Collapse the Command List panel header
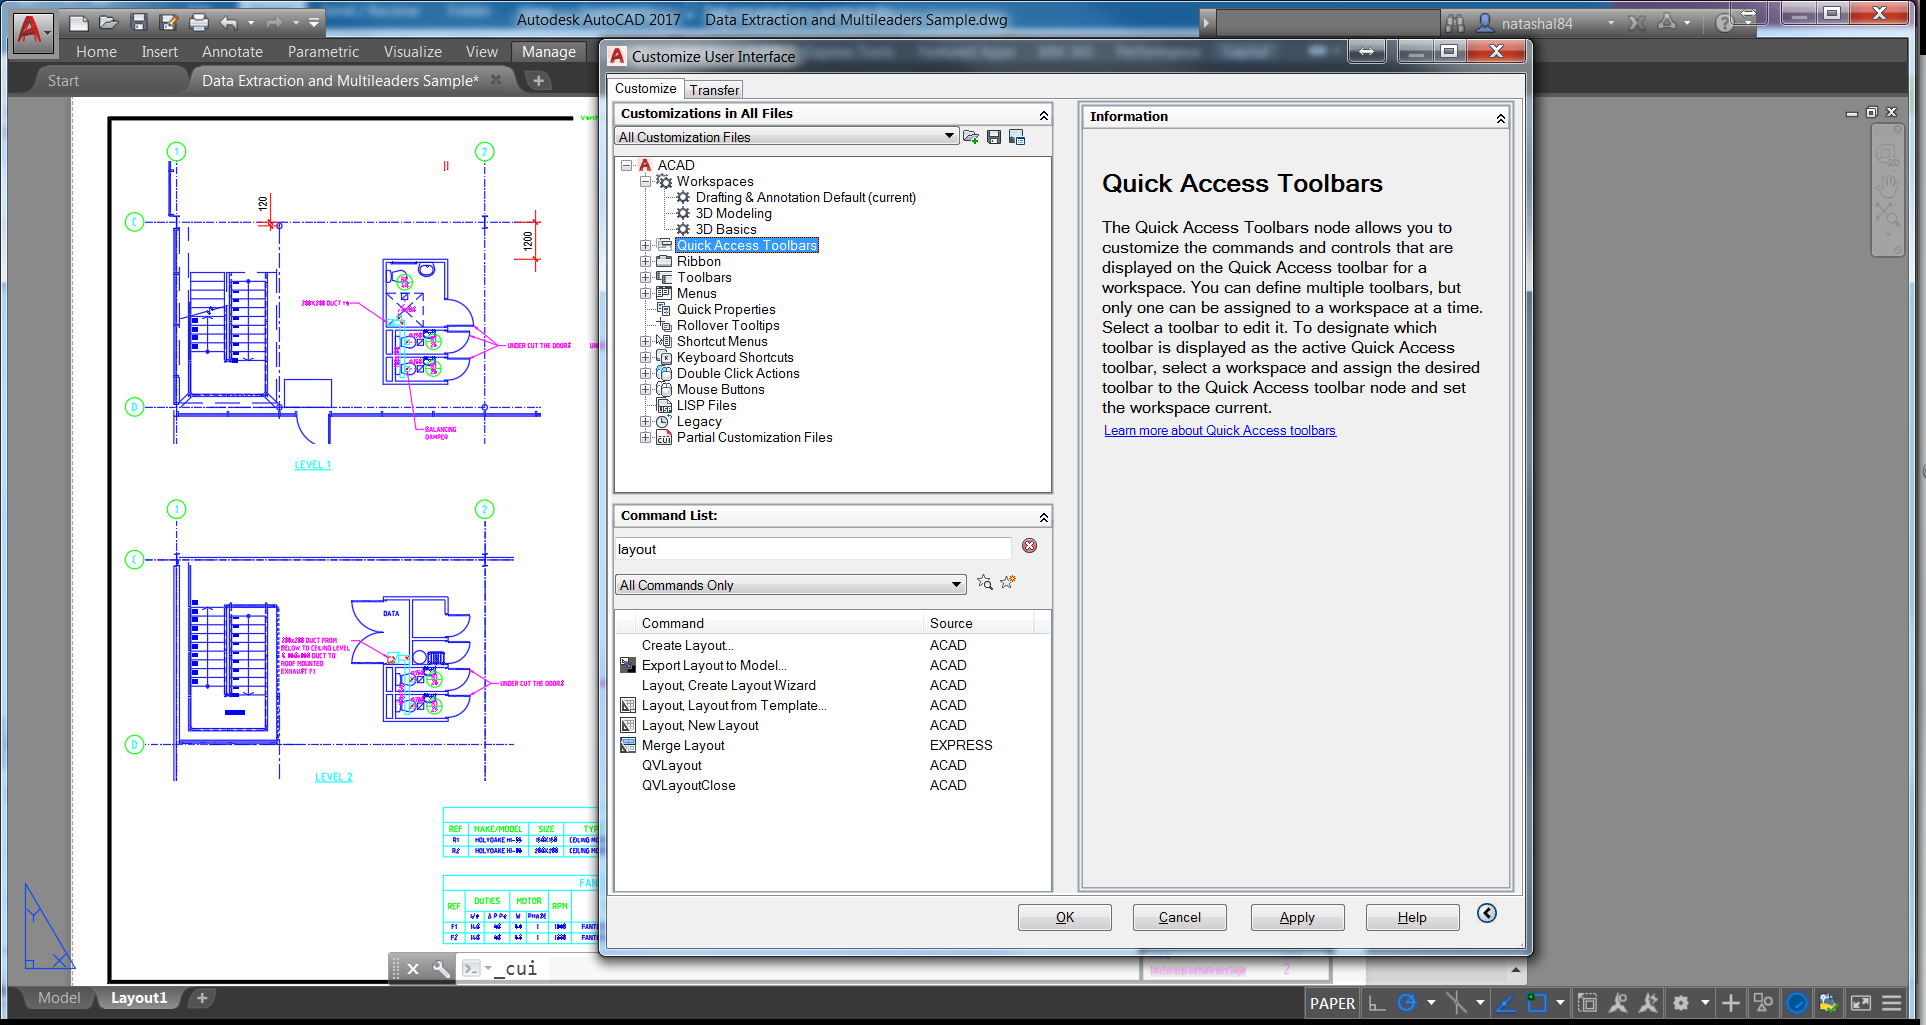Viewport: 1926px width, 1025px height. pos(1042,516)
